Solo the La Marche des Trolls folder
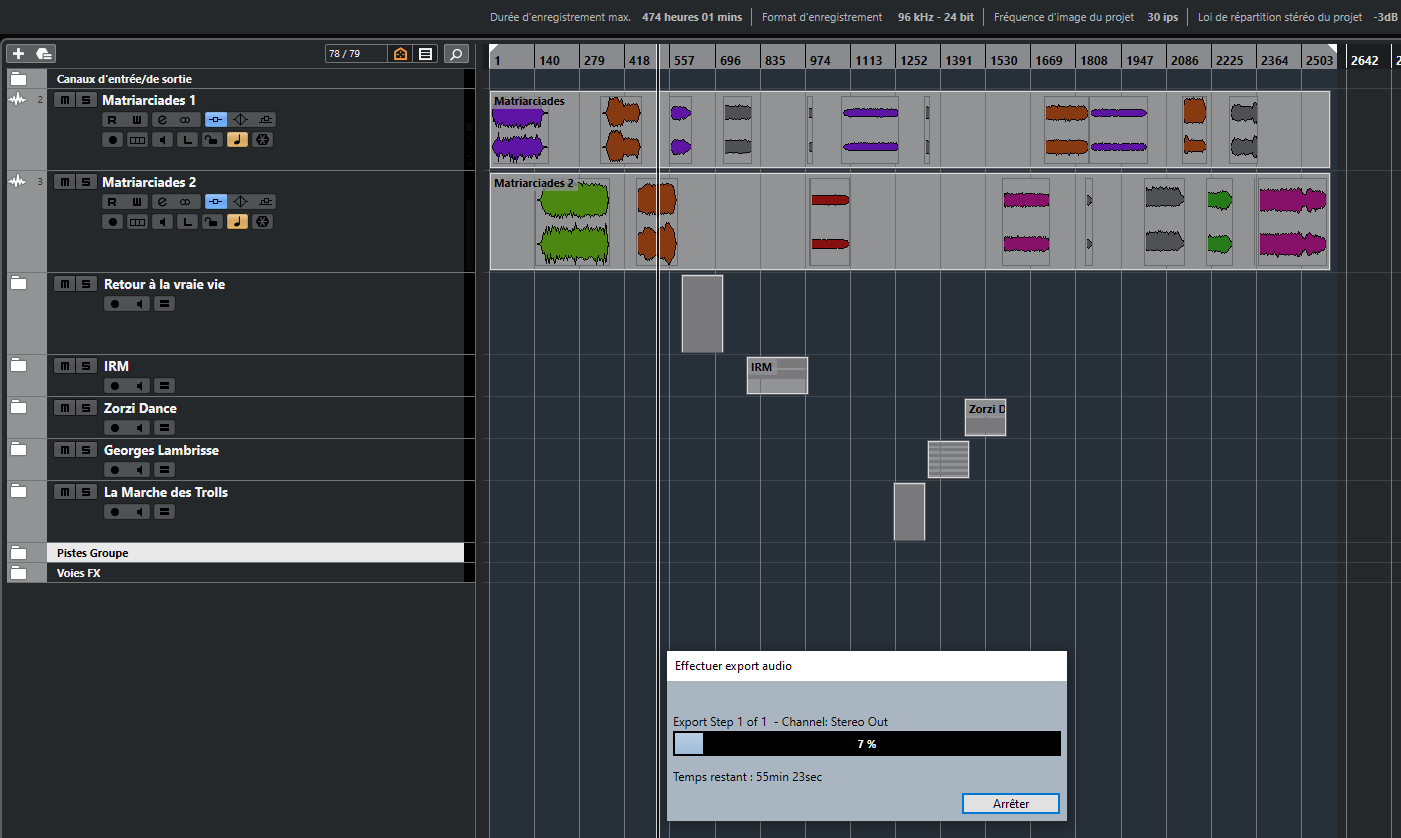This screenshot has height=838, width=1401. [x=86, y=492]
